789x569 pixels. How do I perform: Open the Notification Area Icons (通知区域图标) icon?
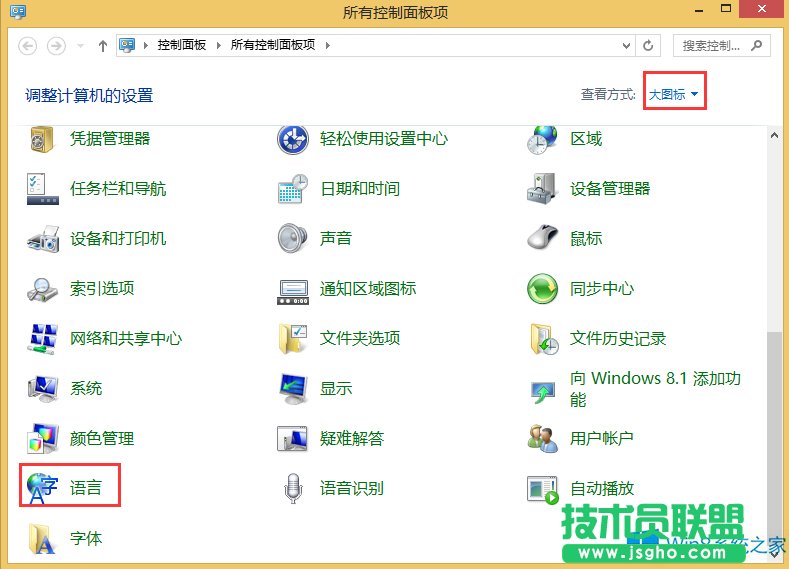pyautogui.click(x=293, y=292)
